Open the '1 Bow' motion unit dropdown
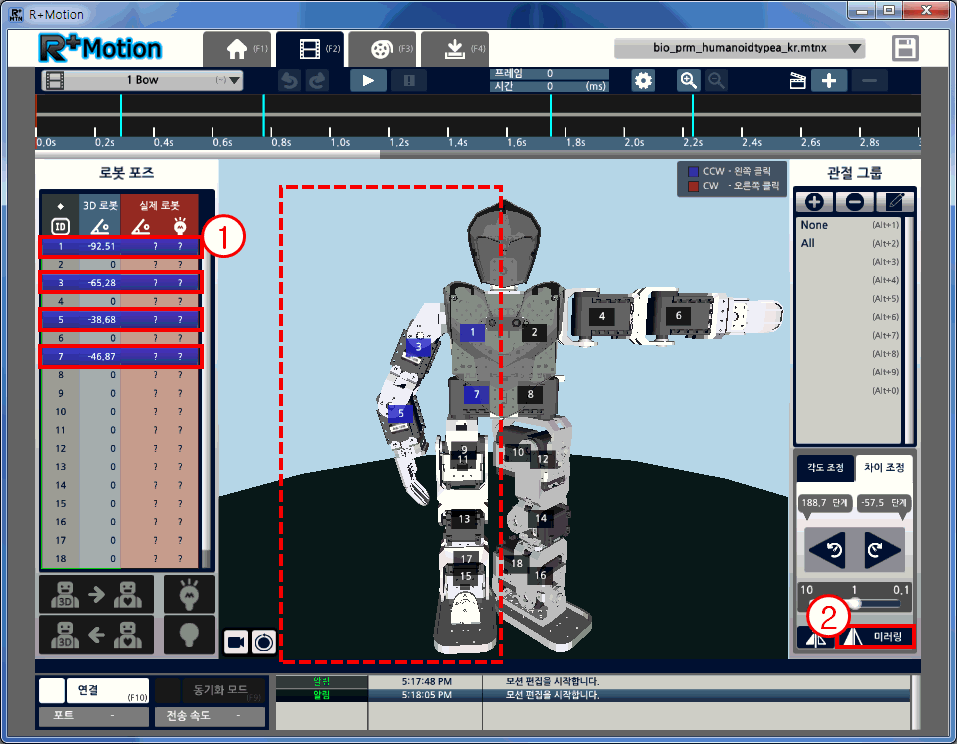 pos(142,80)
